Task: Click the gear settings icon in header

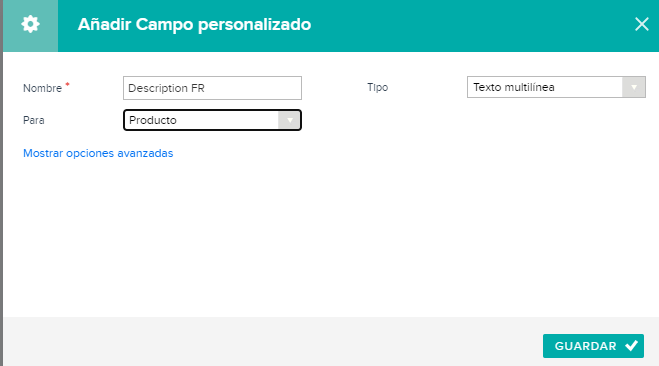Action: coord(30,24)
